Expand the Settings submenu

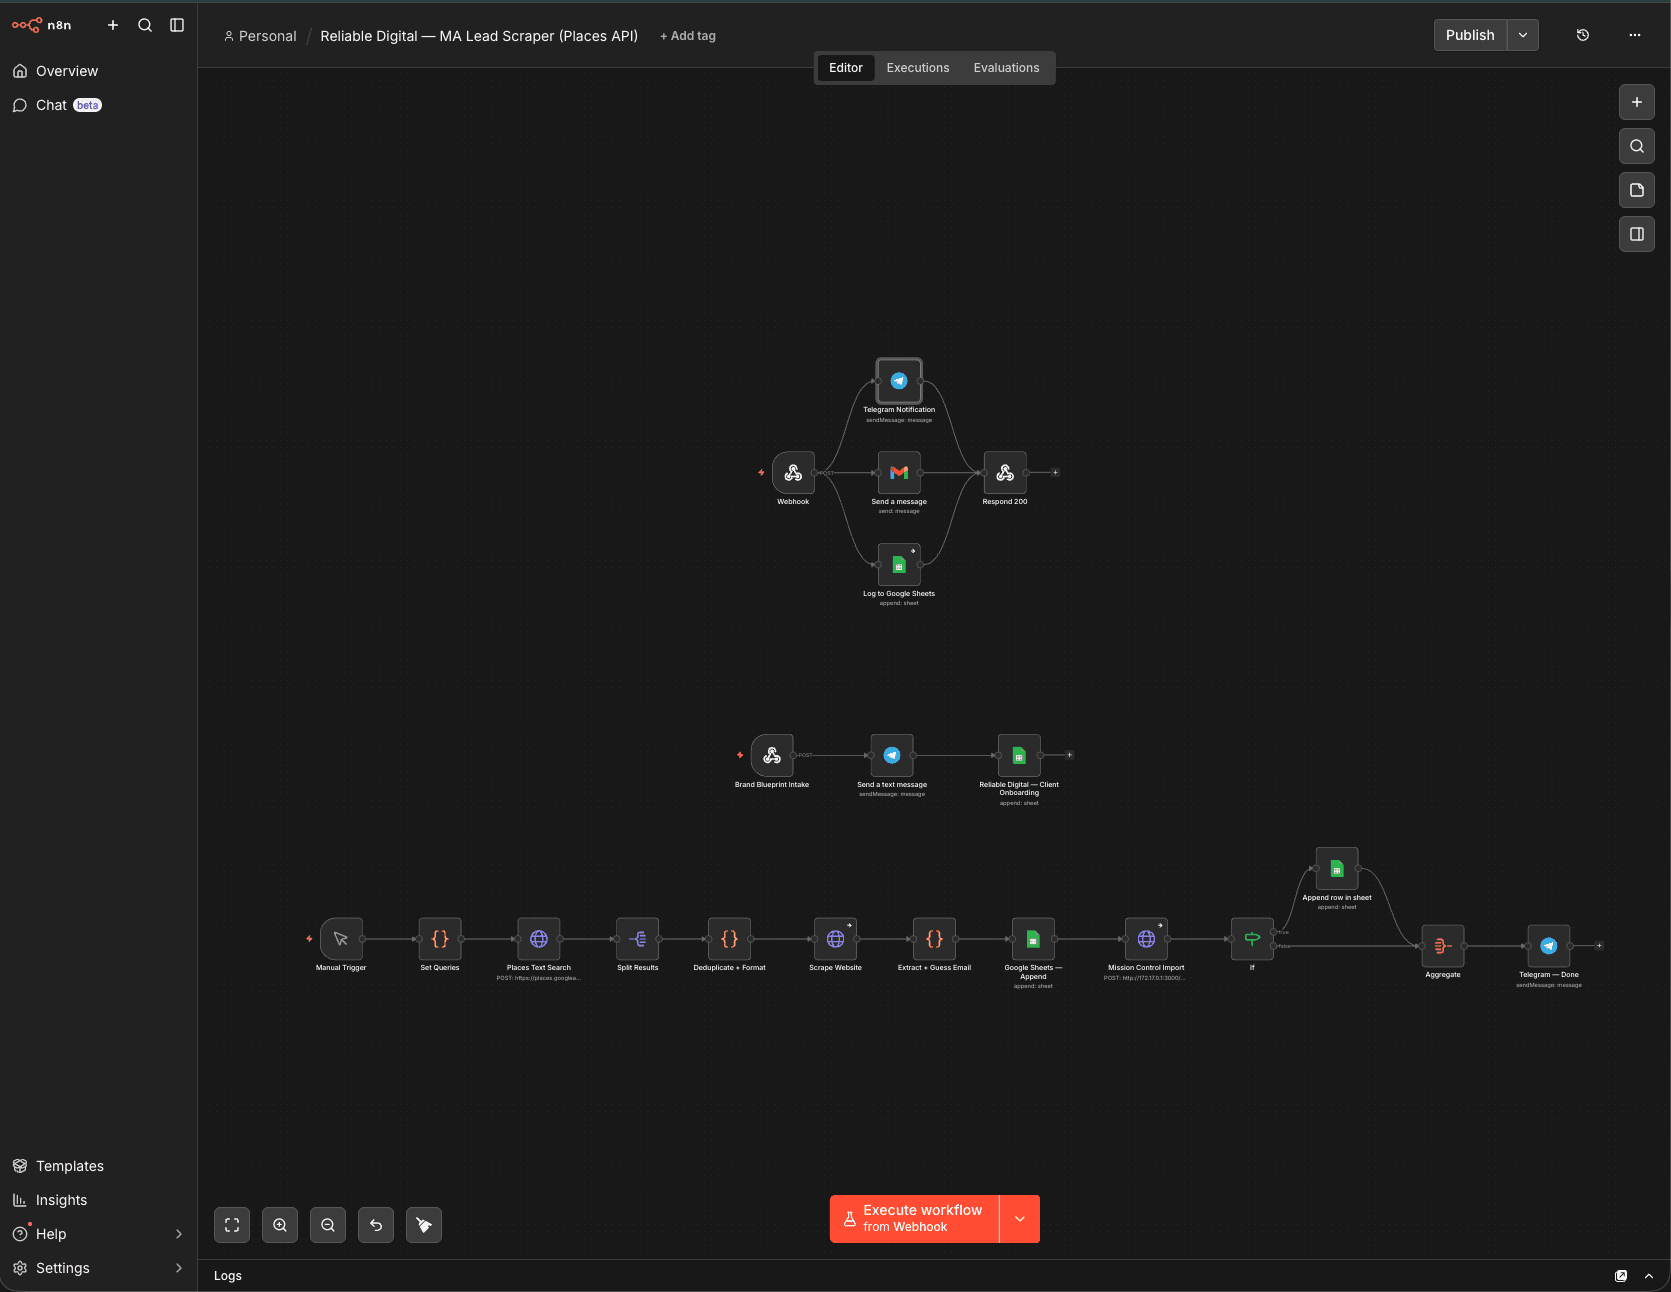[179, 1268]
